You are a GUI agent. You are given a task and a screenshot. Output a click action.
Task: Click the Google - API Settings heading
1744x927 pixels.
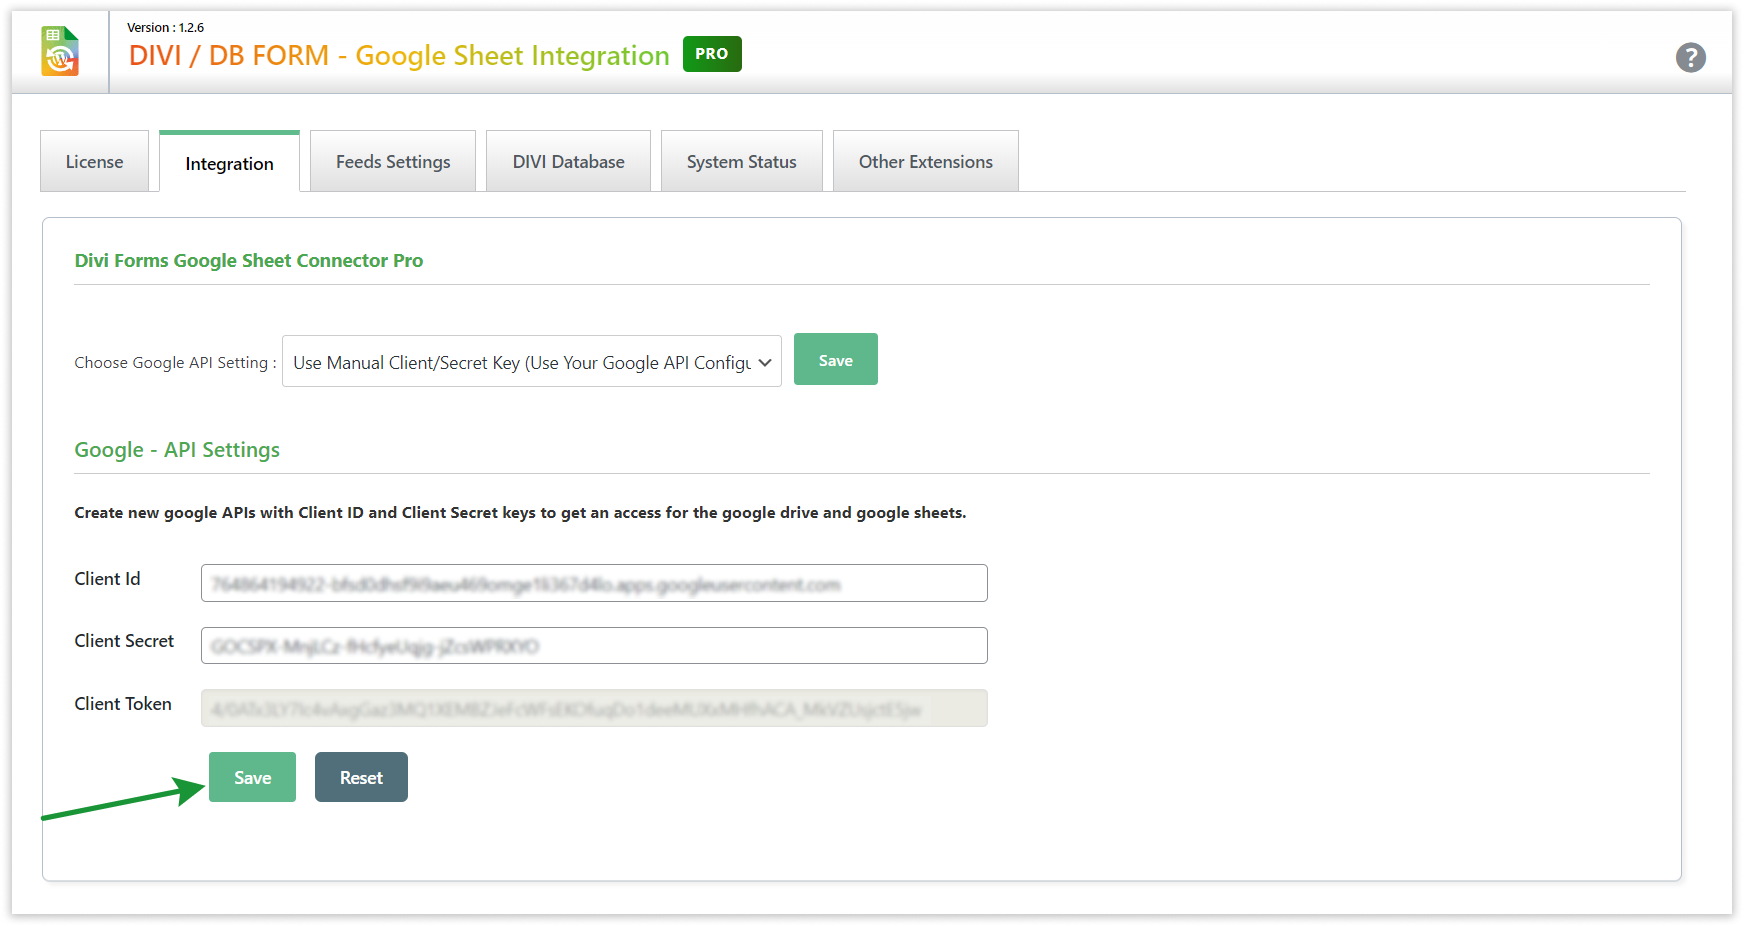(x=177, y=450)
